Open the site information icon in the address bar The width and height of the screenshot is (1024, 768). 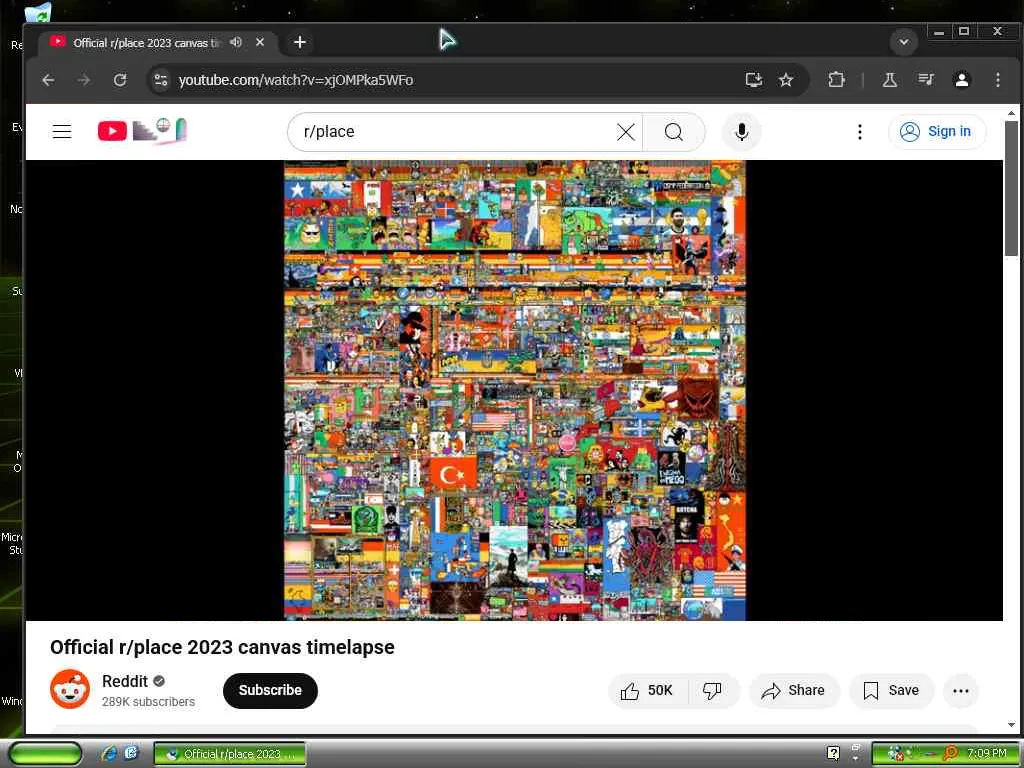click(x=161, y=80)
